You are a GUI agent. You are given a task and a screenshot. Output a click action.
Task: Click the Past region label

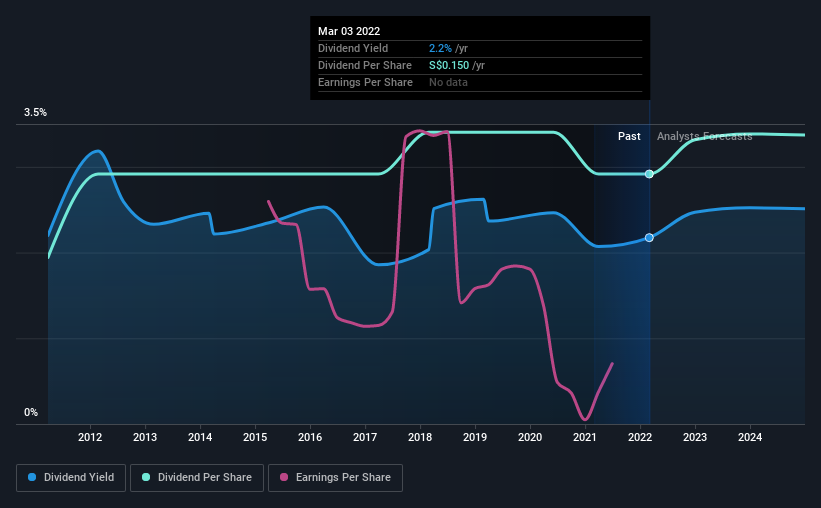pyautogui.click(x=629, y=136)
